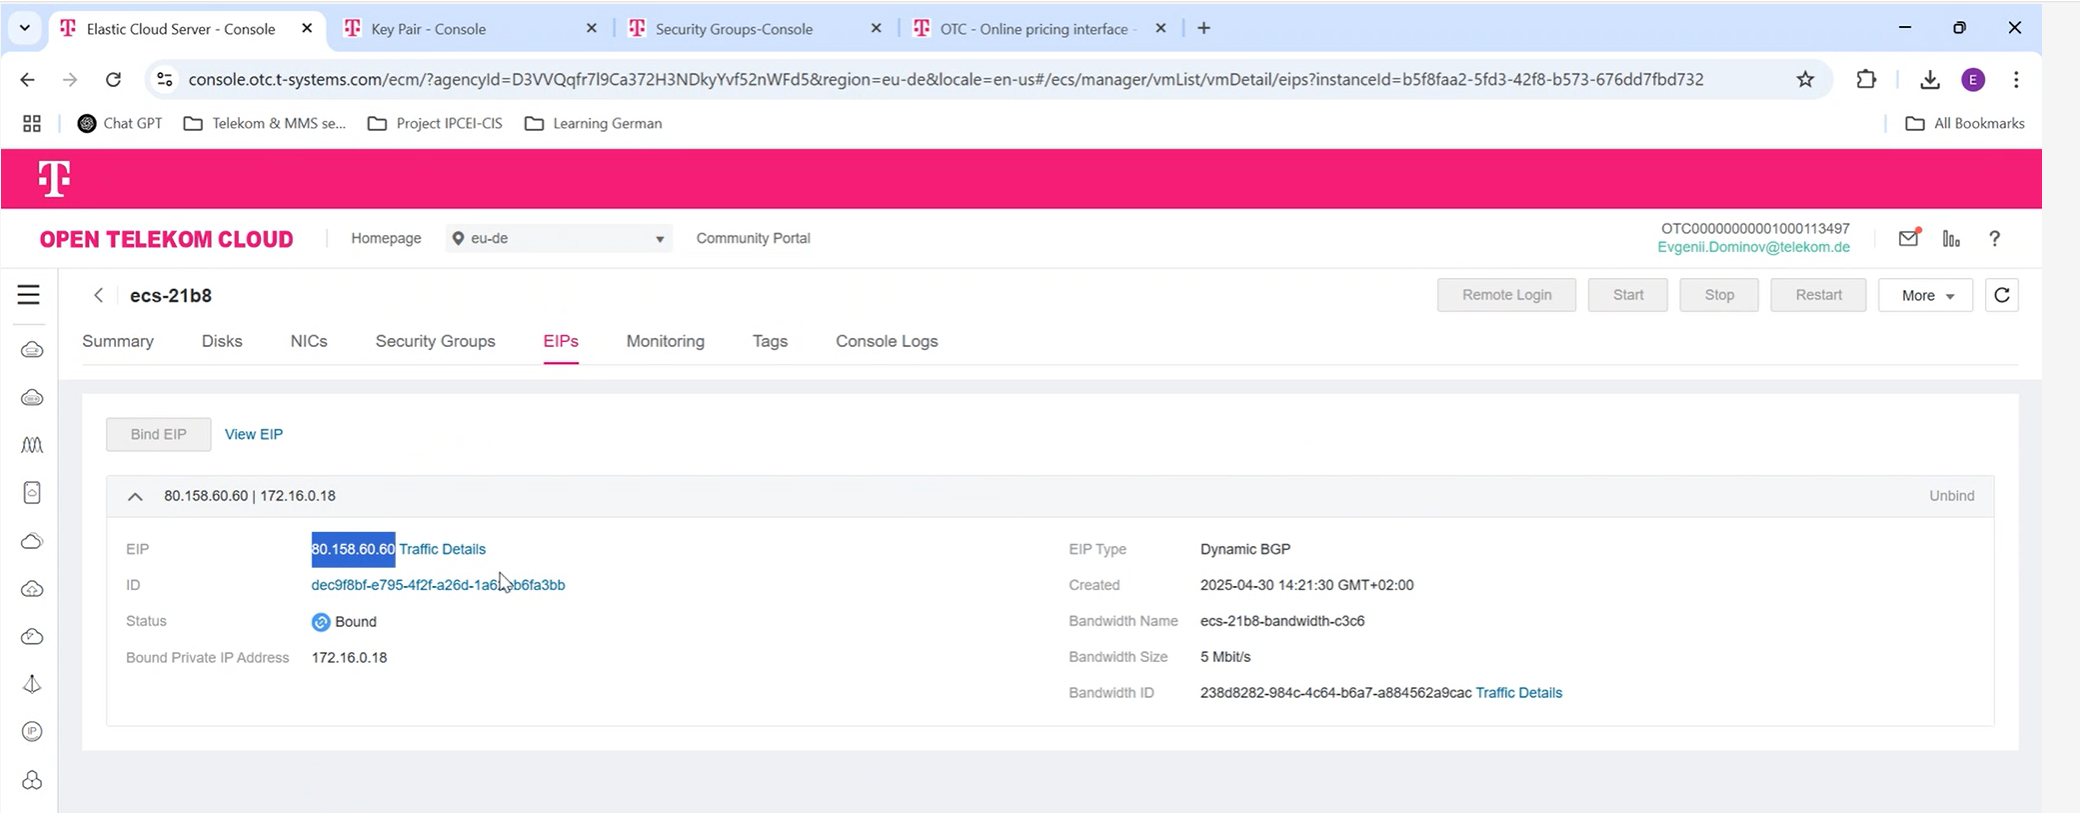Open the EIP ID dec9f8bf link
2080x813 pixels.
coord(438,585)
